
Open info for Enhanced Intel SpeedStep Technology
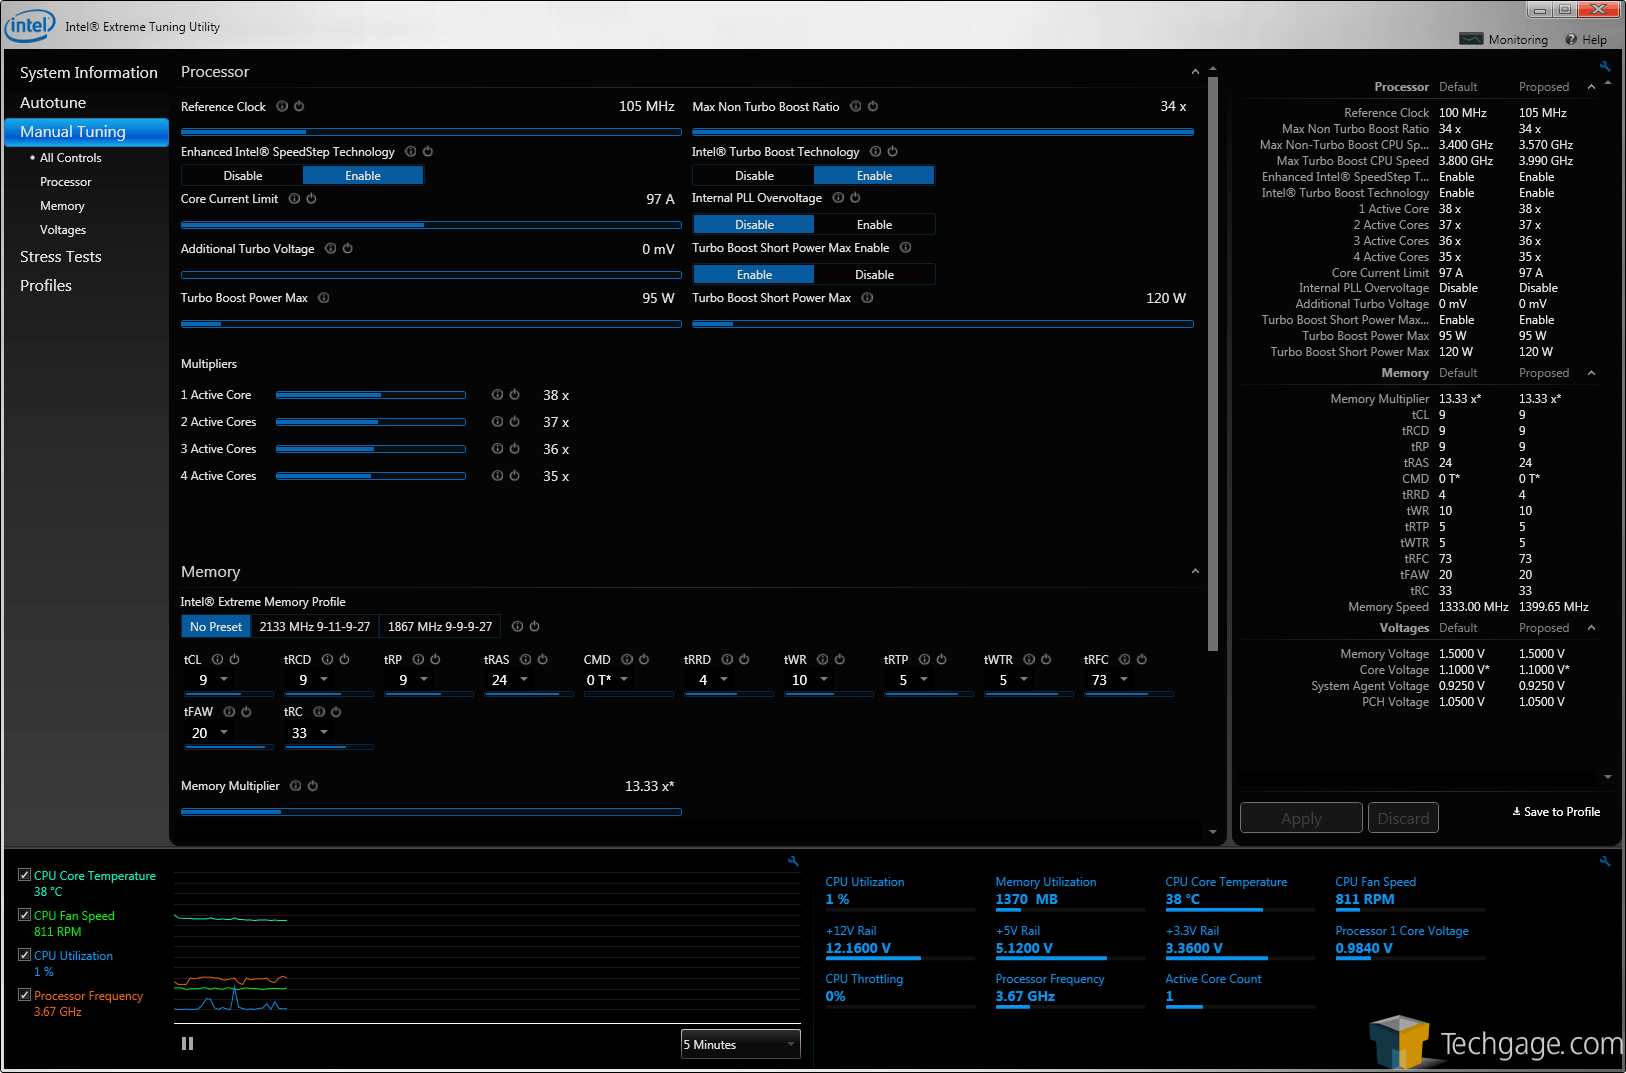(x=411, y=152)
